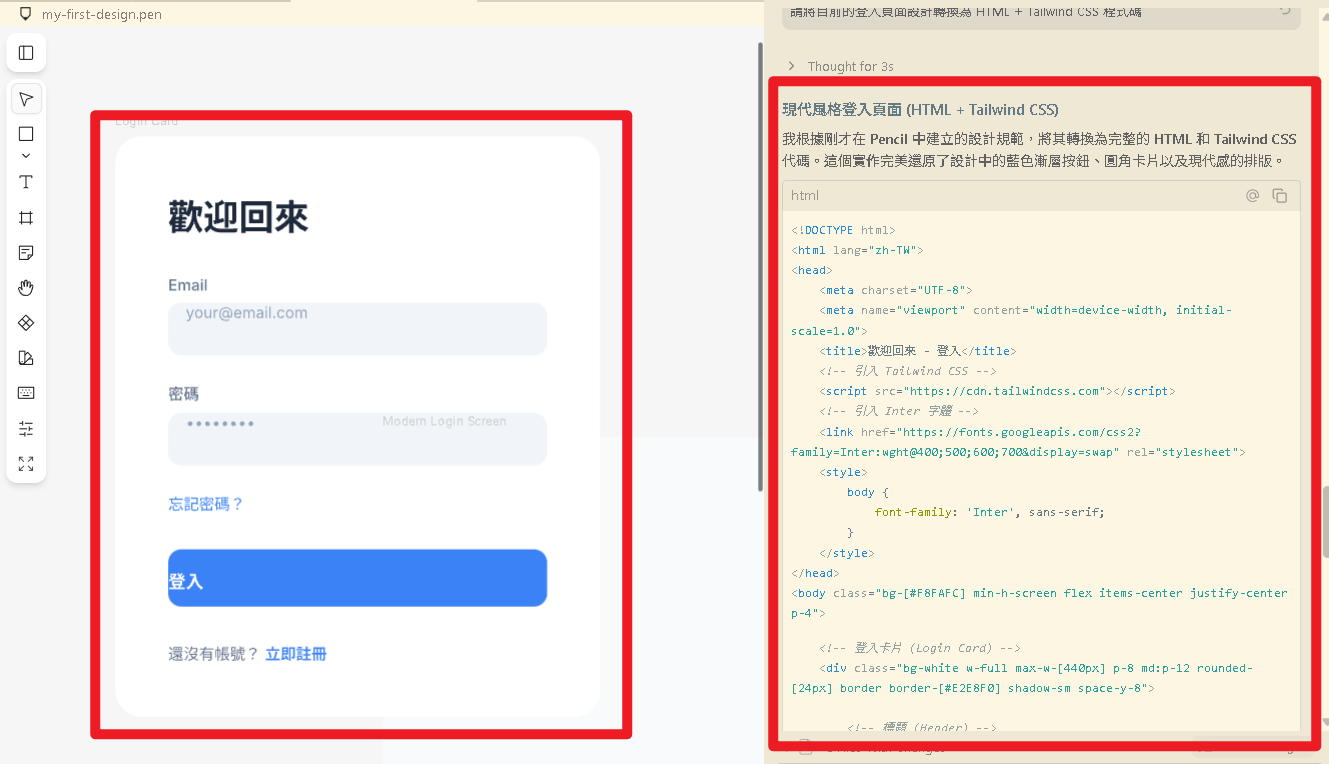Click the blue 登入 button on canvas
The image size is (1329, 764).
[x=357, y=578]
